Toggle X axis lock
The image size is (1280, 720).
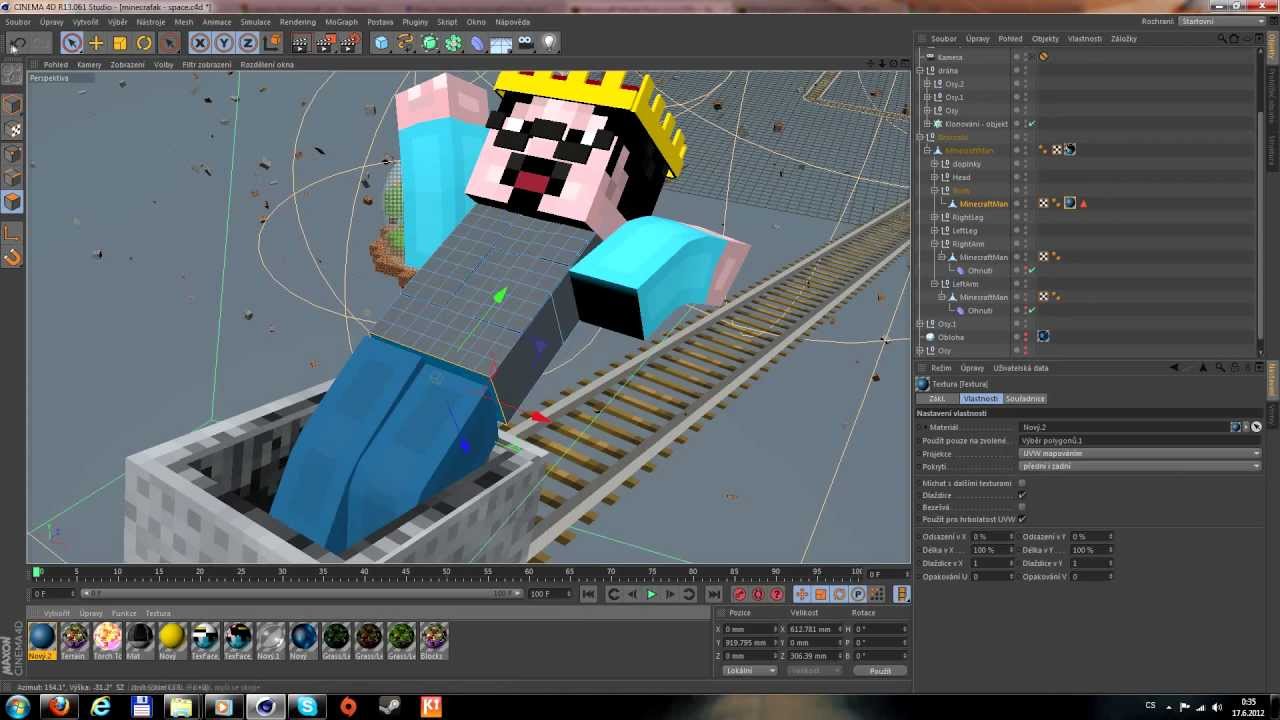200,43
